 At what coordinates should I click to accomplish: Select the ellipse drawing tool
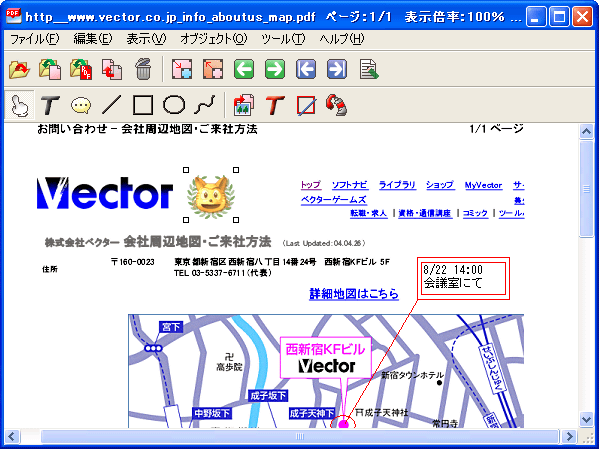tap(174, 105)
